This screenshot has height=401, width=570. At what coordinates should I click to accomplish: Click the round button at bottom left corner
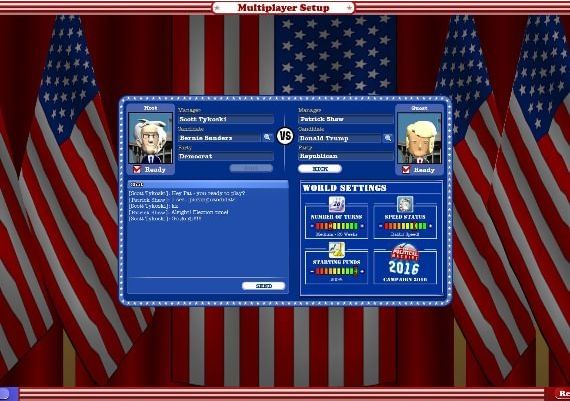tap(5, 394)
